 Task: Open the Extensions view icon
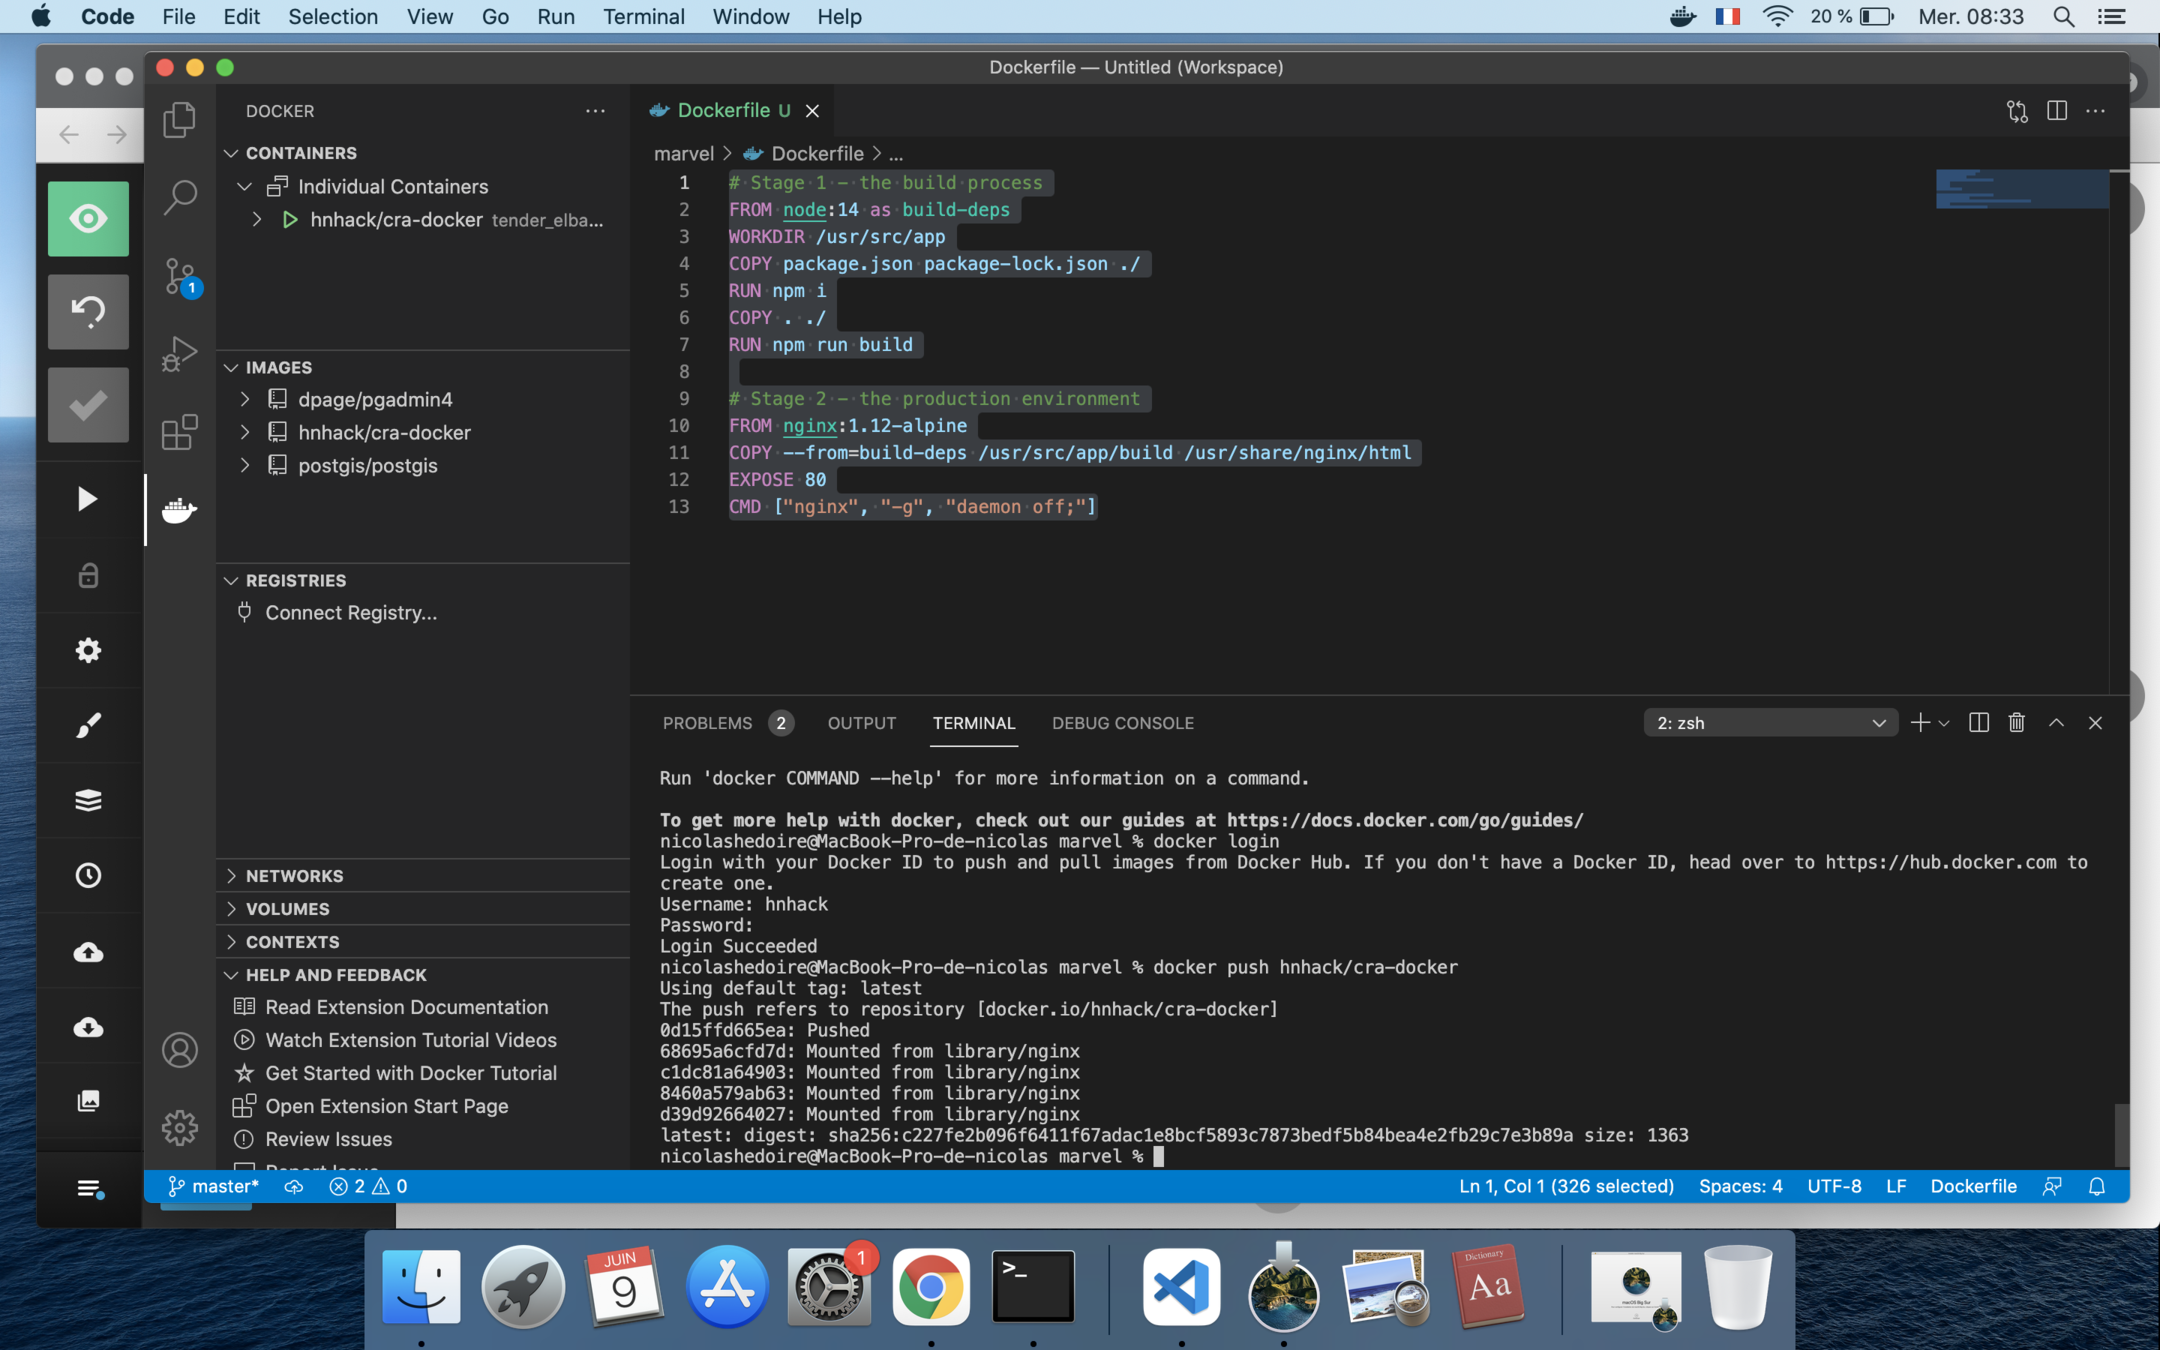point(180,432)
